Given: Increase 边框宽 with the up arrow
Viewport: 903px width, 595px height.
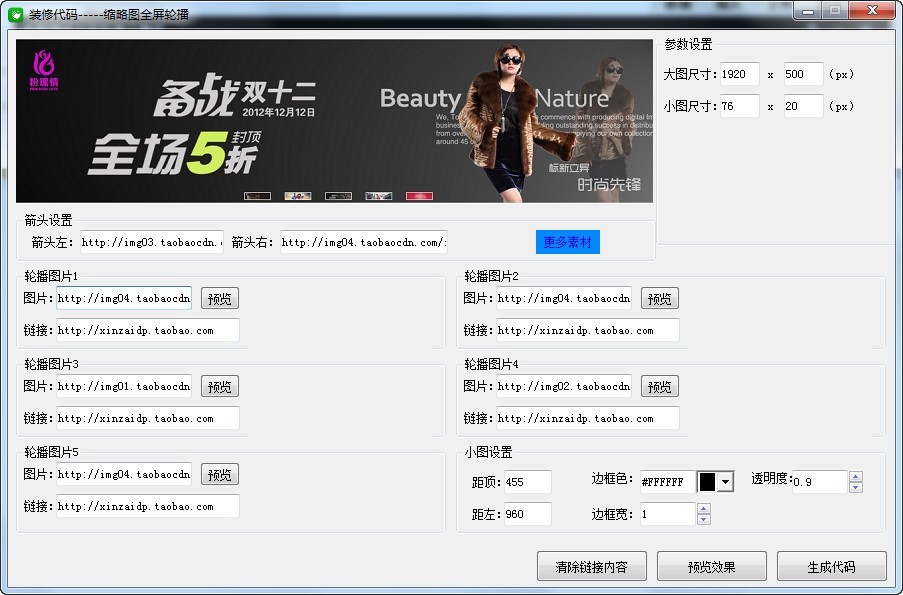Looking at the screenshot, I should pyautogui.click(x=703, y=509).
